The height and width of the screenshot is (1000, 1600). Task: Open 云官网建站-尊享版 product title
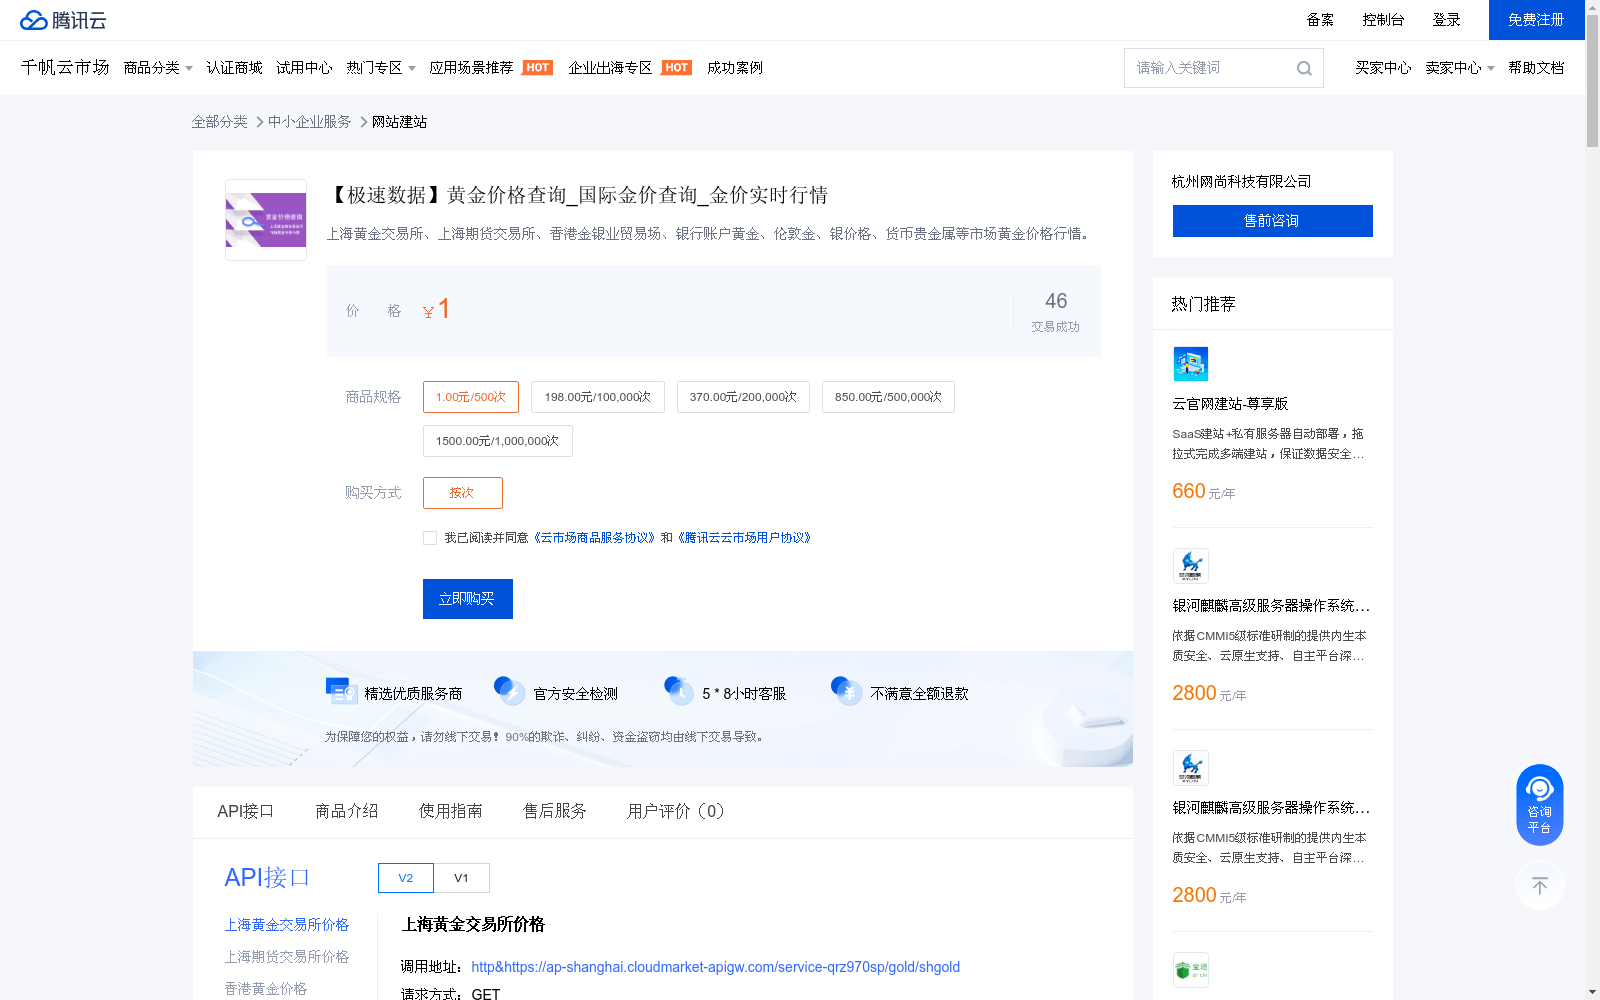tap(1230, 404)
